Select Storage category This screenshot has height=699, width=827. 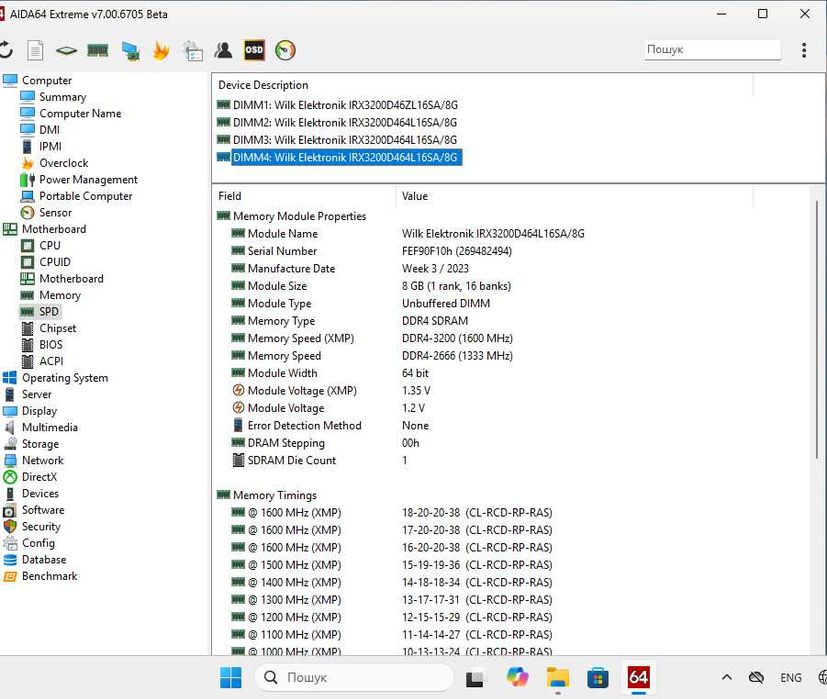tap(40, 444)
